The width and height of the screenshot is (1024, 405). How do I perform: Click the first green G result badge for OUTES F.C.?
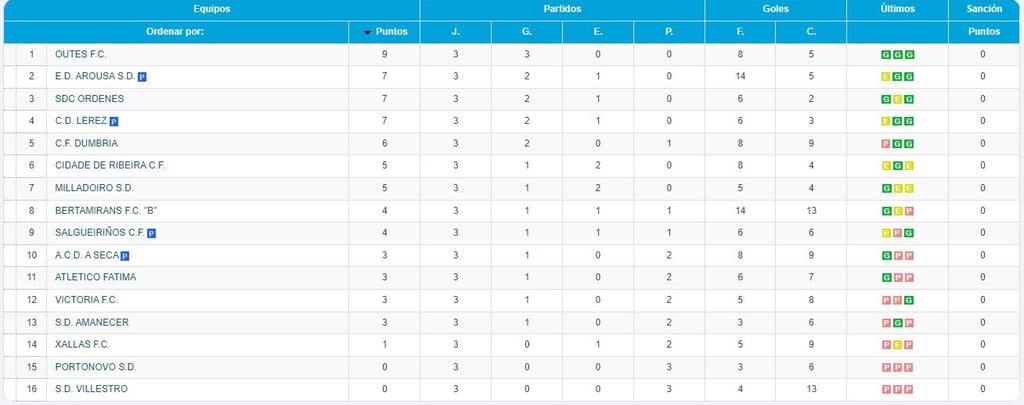(886, 55)
